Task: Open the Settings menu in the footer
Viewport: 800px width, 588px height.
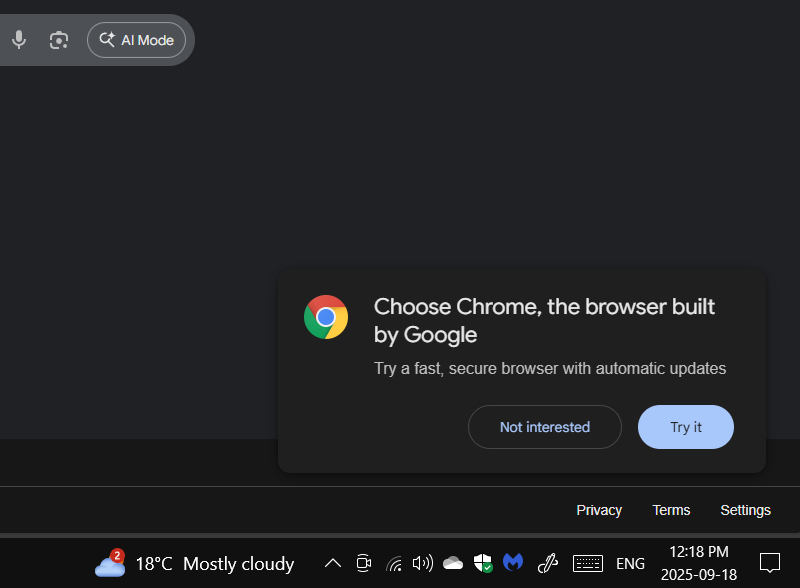Action: click(x=745, y=510)
